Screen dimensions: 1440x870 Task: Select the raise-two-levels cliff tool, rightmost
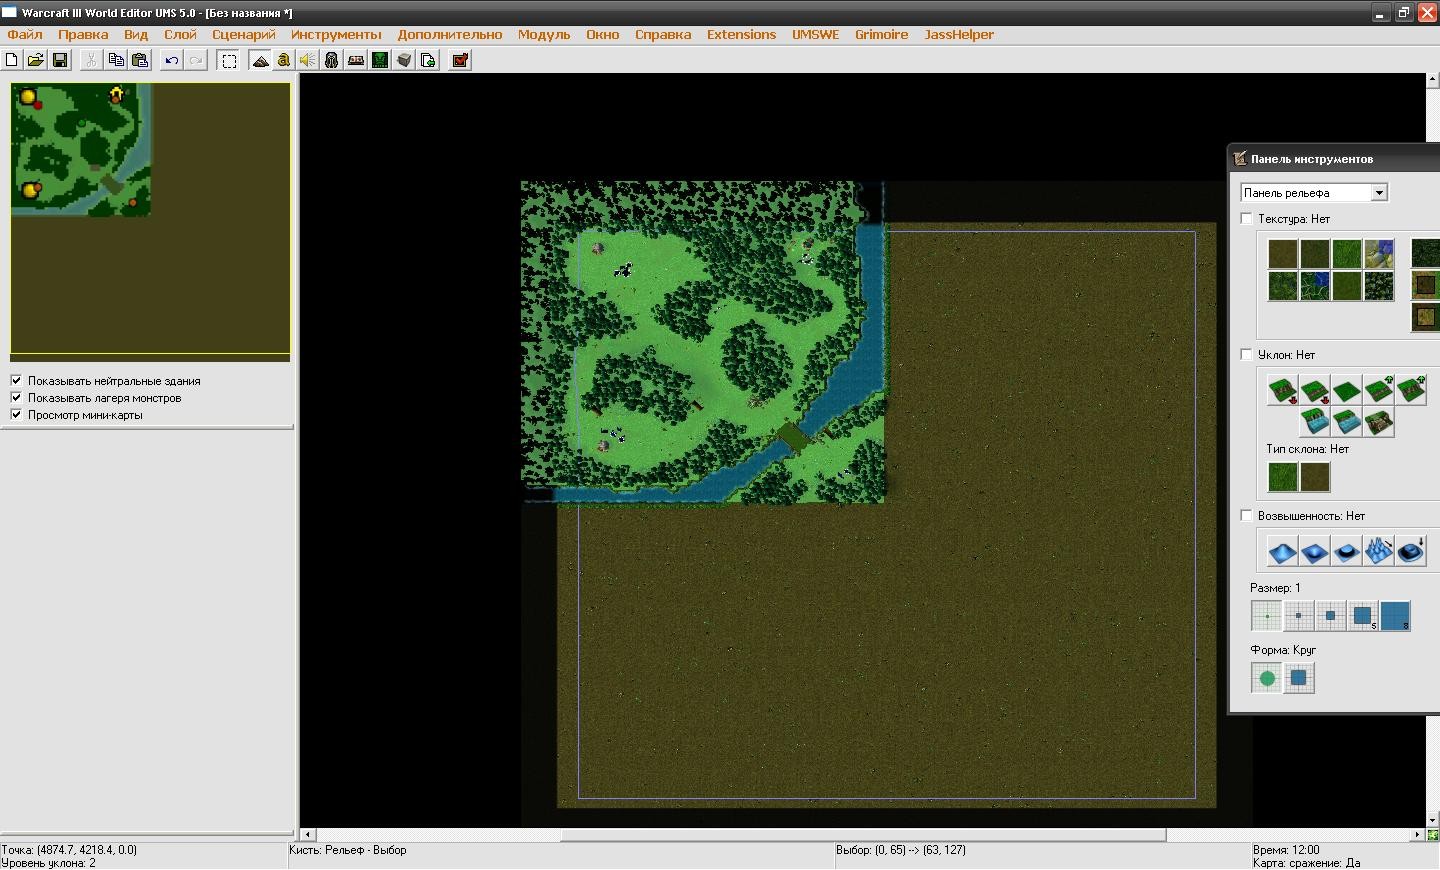pyautogui.click(x=1411, y=390)
